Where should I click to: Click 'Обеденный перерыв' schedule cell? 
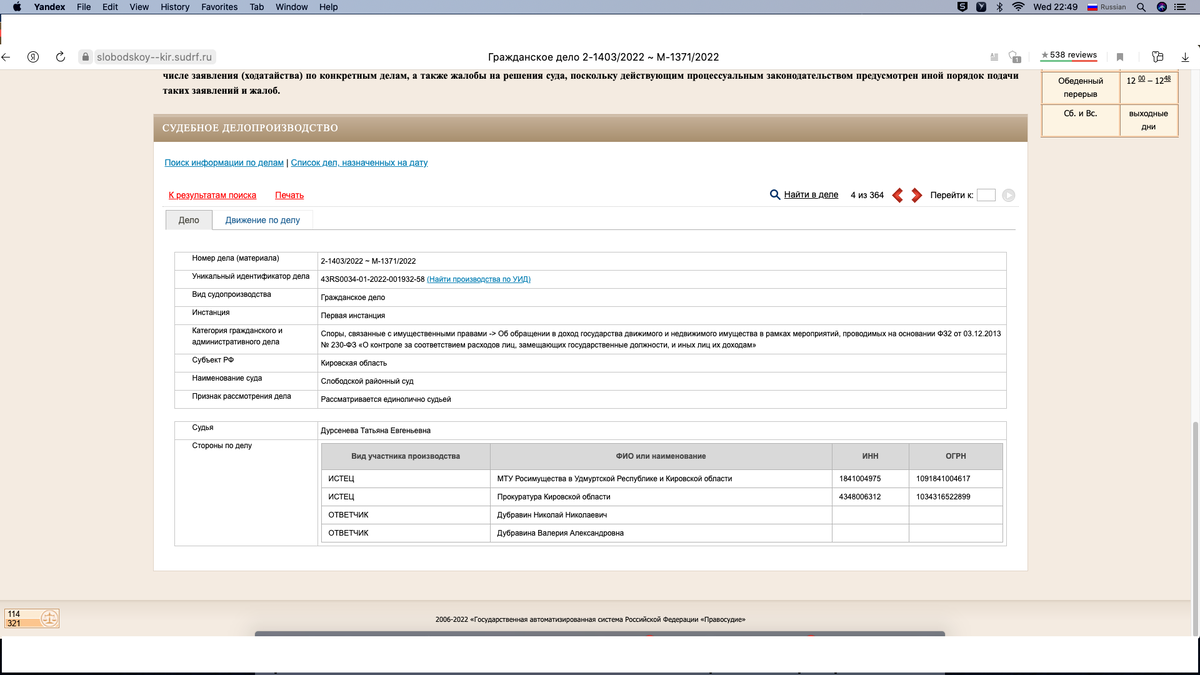pyautogui.click(x=1080, y=87)
